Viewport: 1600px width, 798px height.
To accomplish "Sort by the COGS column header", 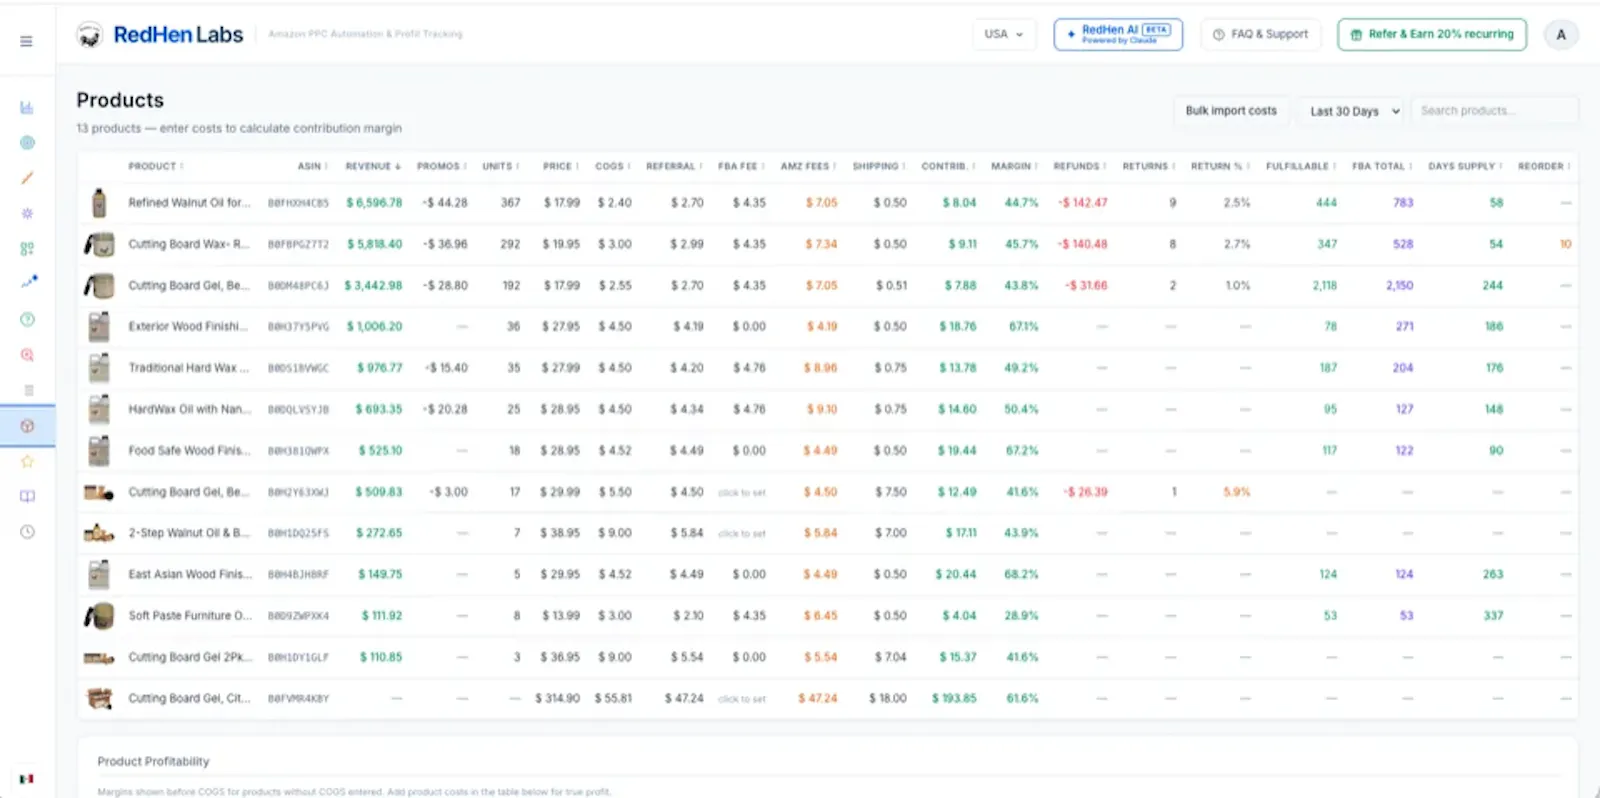I will pyautogui.click(x=612, y=166).
